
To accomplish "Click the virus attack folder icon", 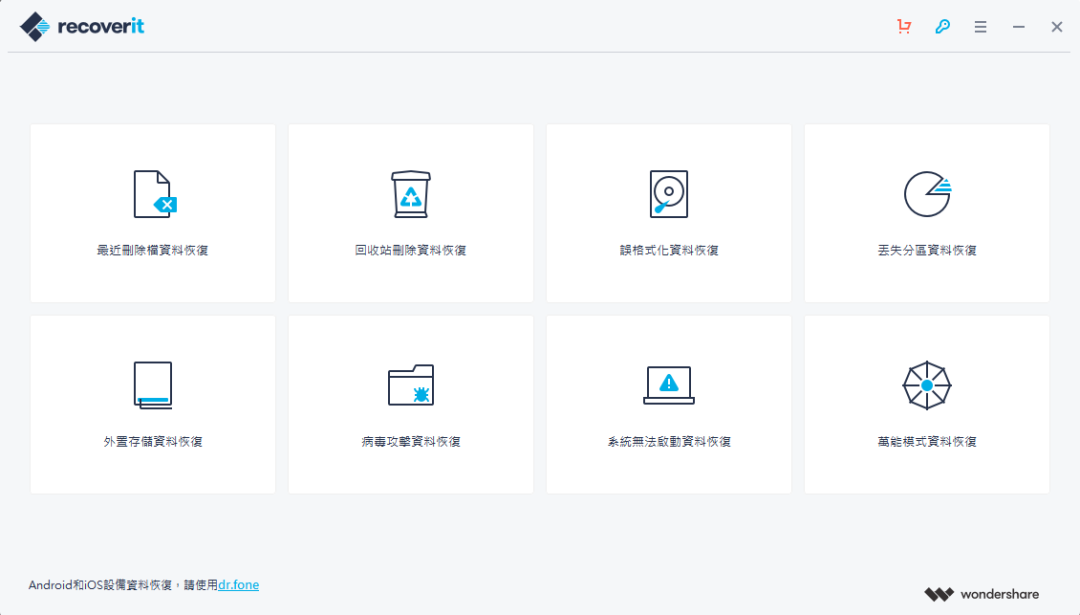I will 411,385.
